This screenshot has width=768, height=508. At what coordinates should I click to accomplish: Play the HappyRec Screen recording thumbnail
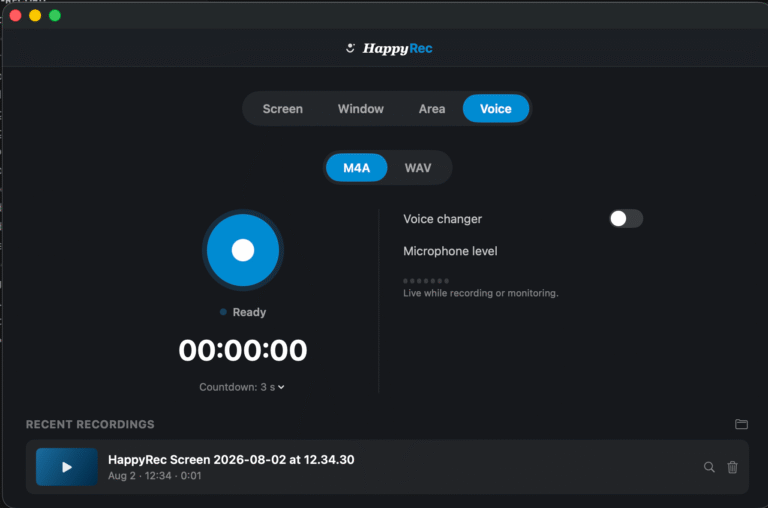pyautogui.click(x=67, y=467)
